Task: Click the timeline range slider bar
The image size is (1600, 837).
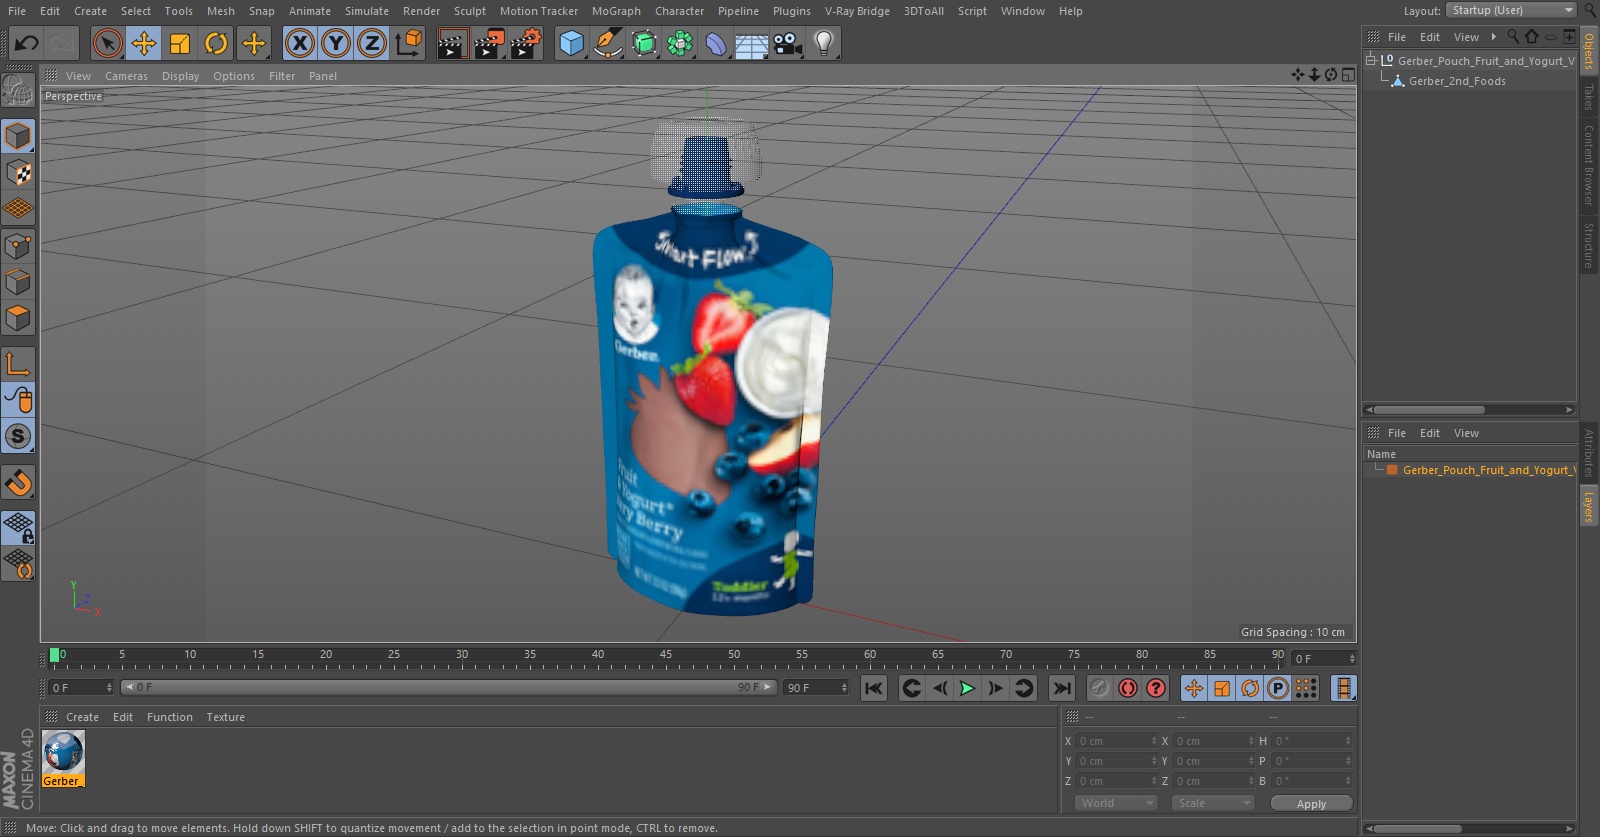Action: pyautogui.click(x=448, y=687)
